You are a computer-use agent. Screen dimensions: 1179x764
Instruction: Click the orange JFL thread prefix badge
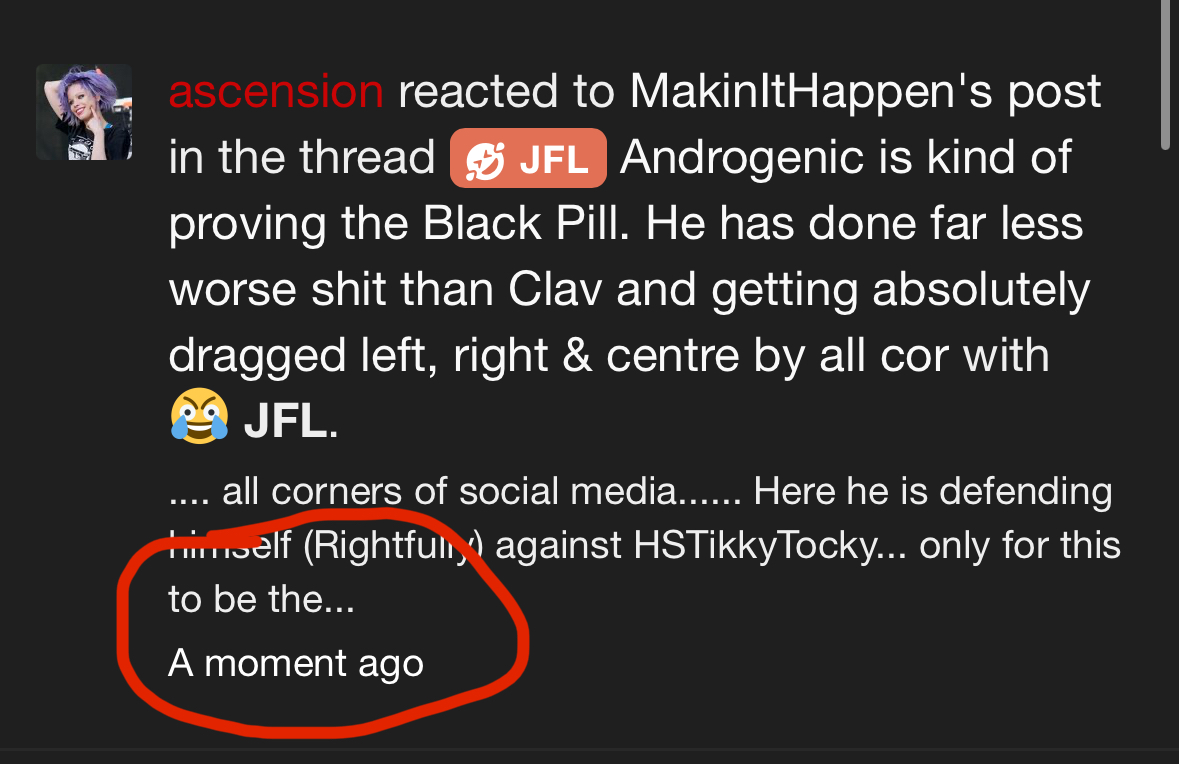click(x=528, y=158)
